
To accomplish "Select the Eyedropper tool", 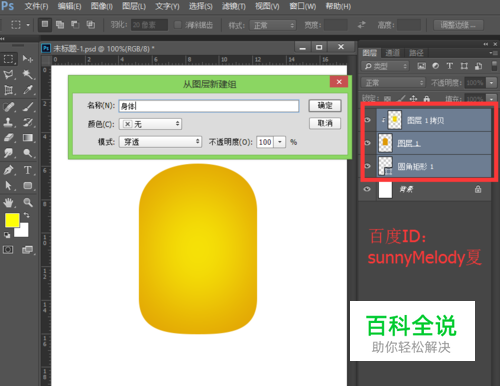I will click(28, 90).
